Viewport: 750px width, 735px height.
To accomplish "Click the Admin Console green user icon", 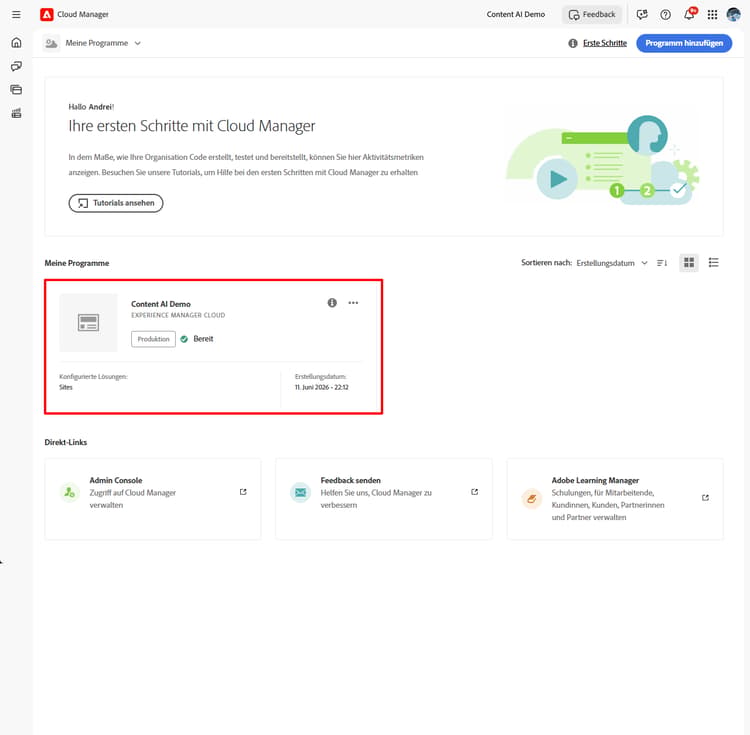I will (69, 493).
